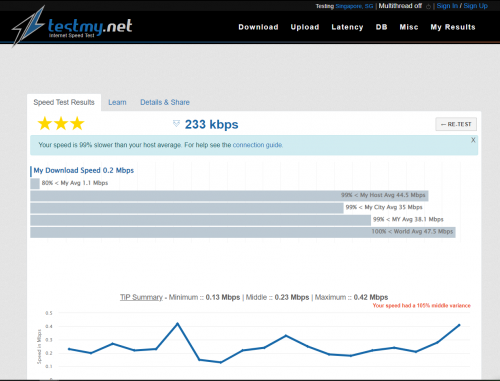Image resolution: width=500 pixels, height=381 pixels.
Task: Click the Sign In link
Action: [x=447, y=6]
